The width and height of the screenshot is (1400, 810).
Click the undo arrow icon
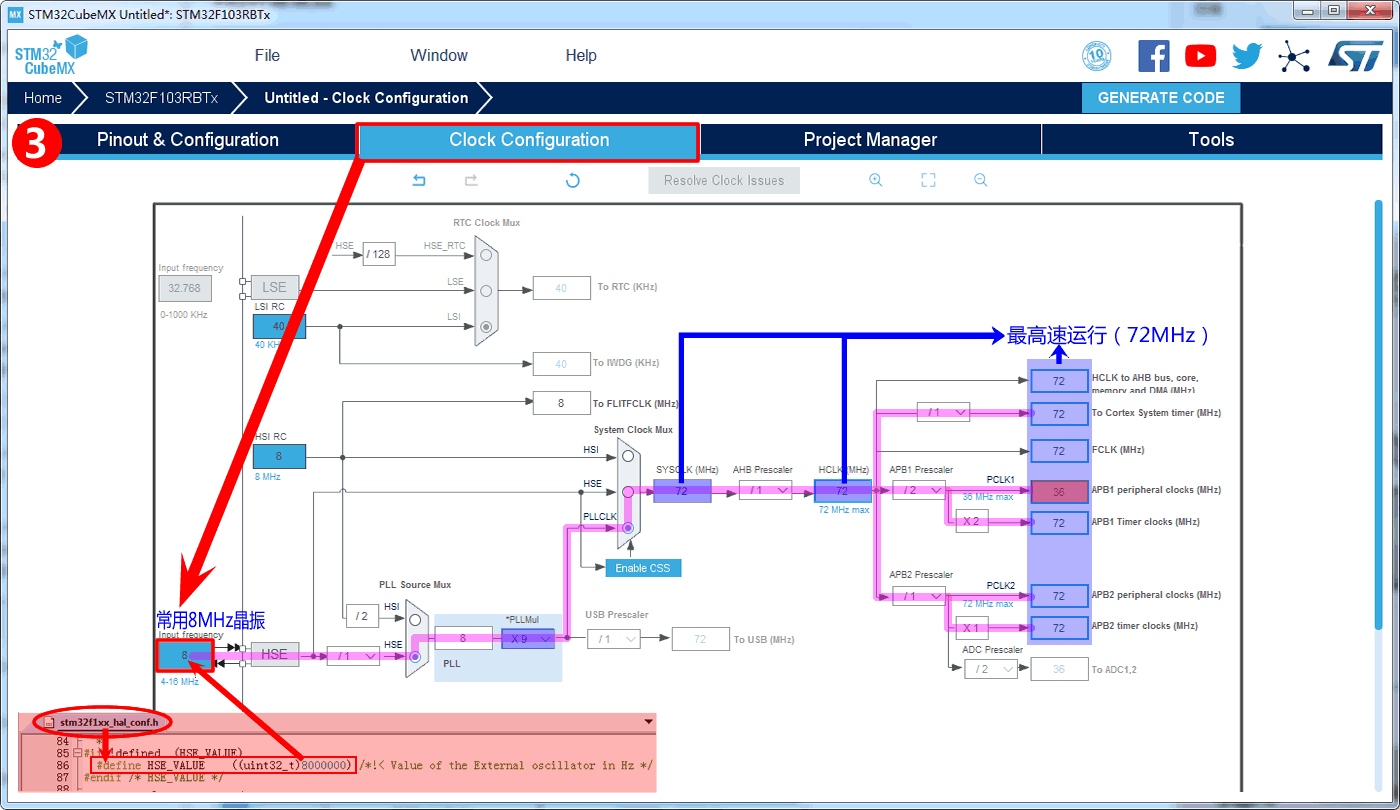(419, 180)
